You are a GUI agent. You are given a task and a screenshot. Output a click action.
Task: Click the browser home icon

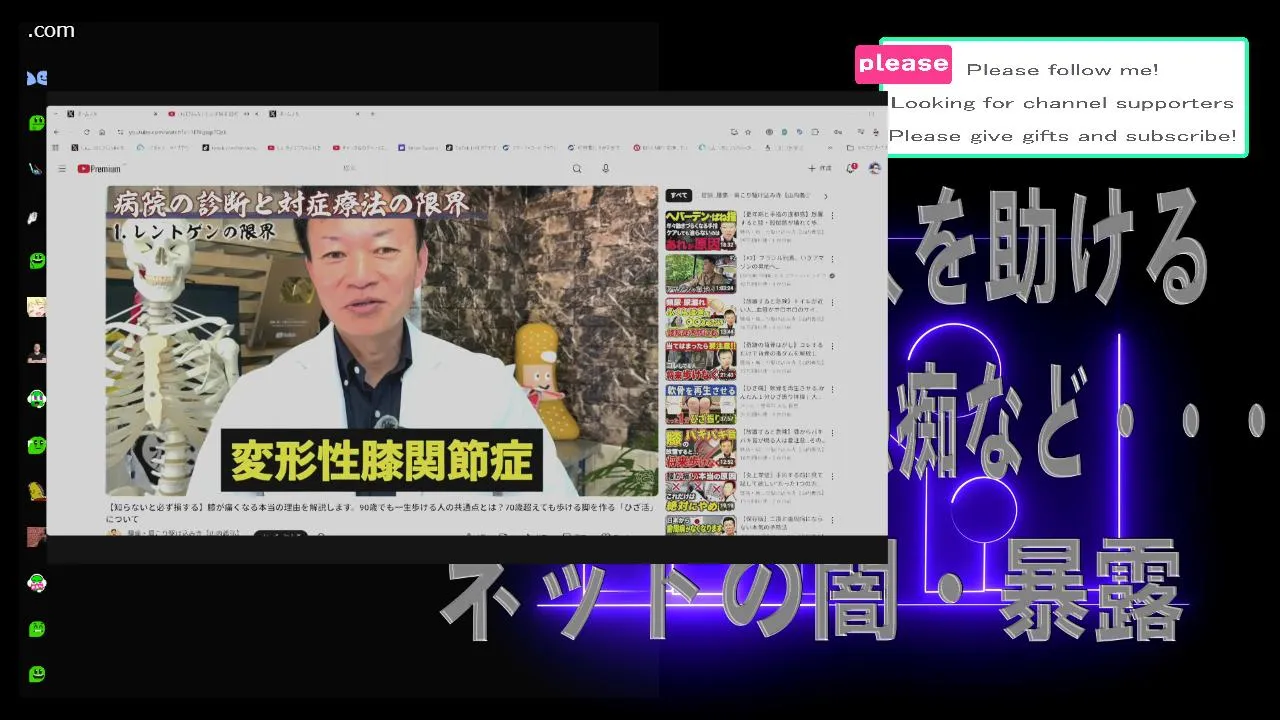pos(102,132)
